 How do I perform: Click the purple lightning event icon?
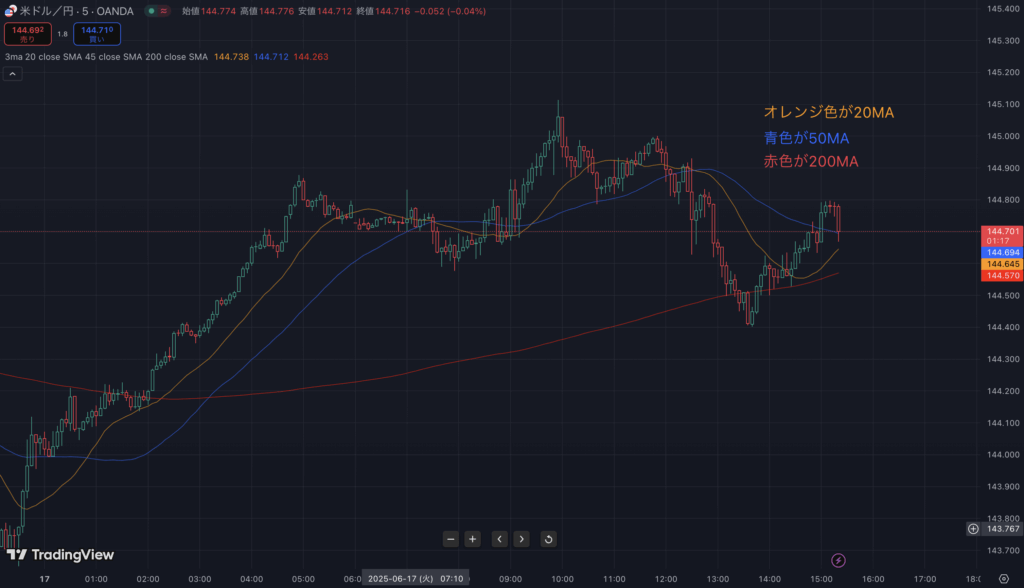(839, 560)
